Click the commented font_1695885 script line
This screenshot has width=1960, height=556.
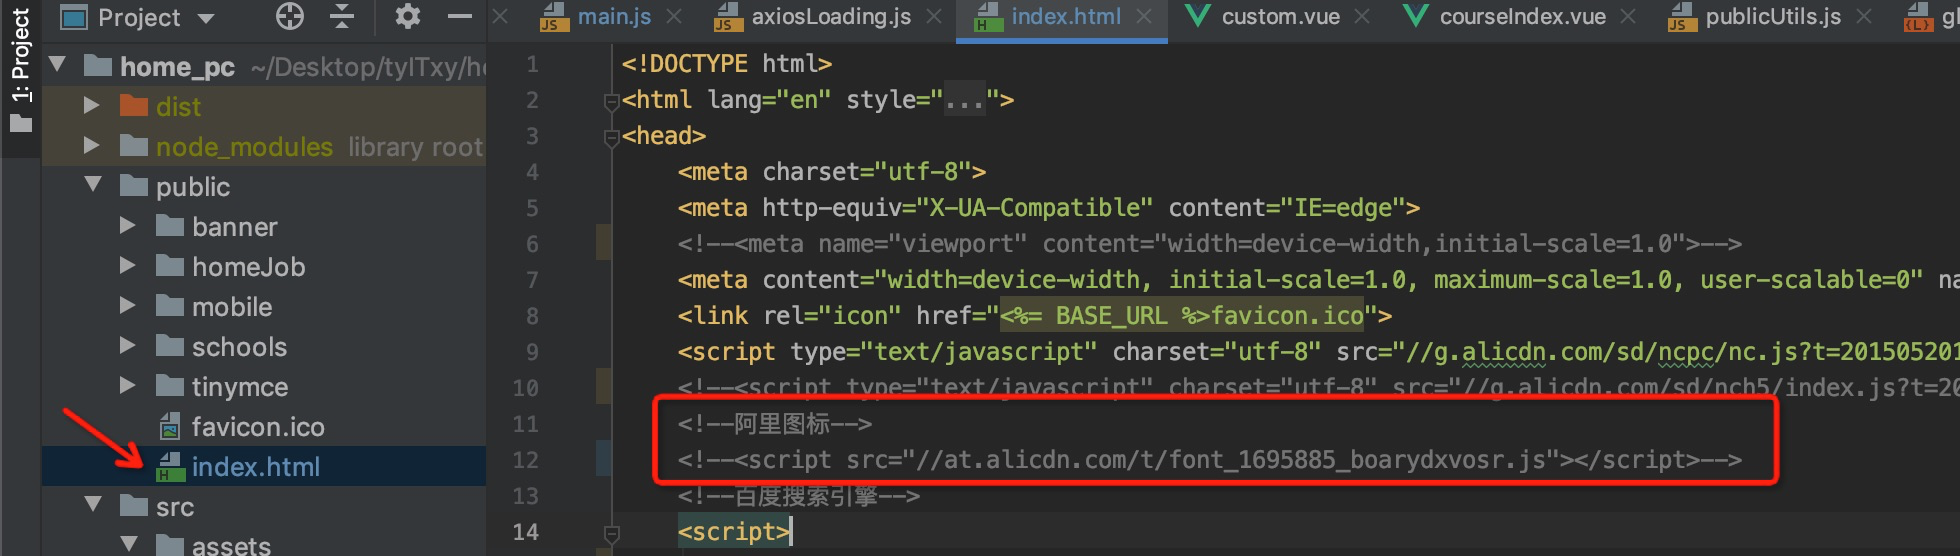tap(1210, 460)
